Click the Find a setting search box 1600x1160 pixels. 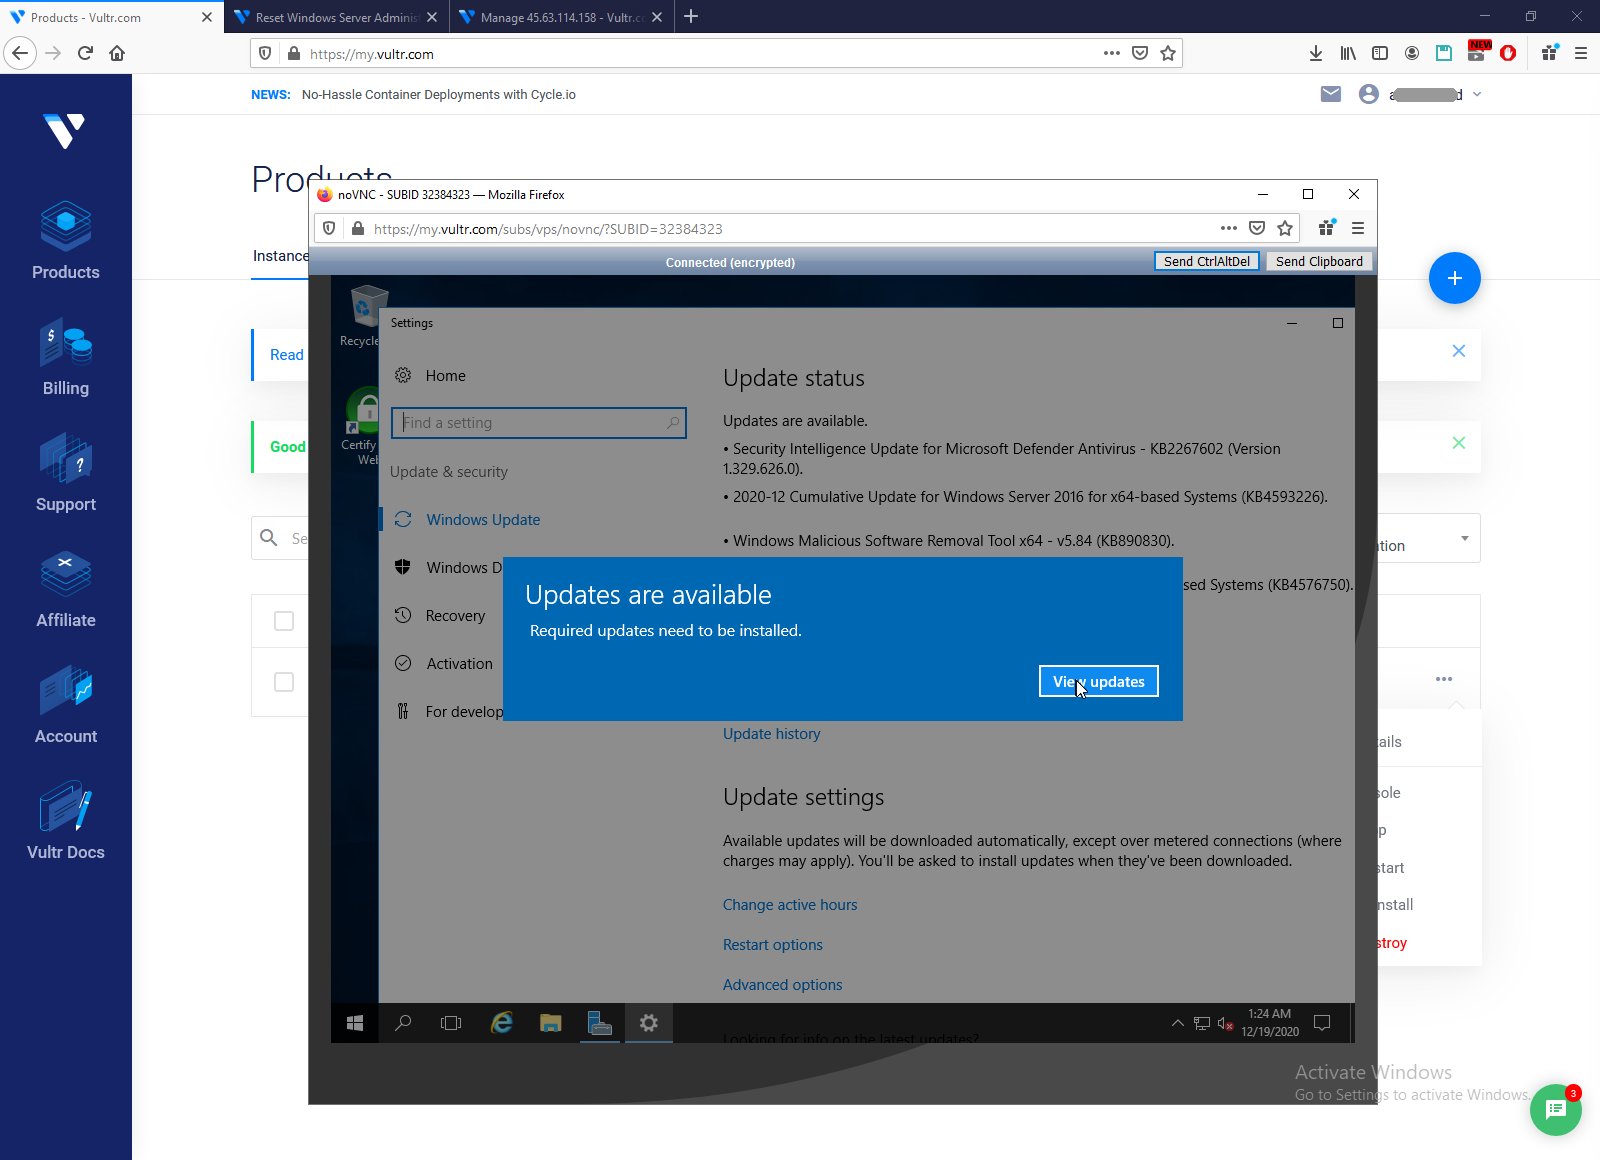pos(539,423)
